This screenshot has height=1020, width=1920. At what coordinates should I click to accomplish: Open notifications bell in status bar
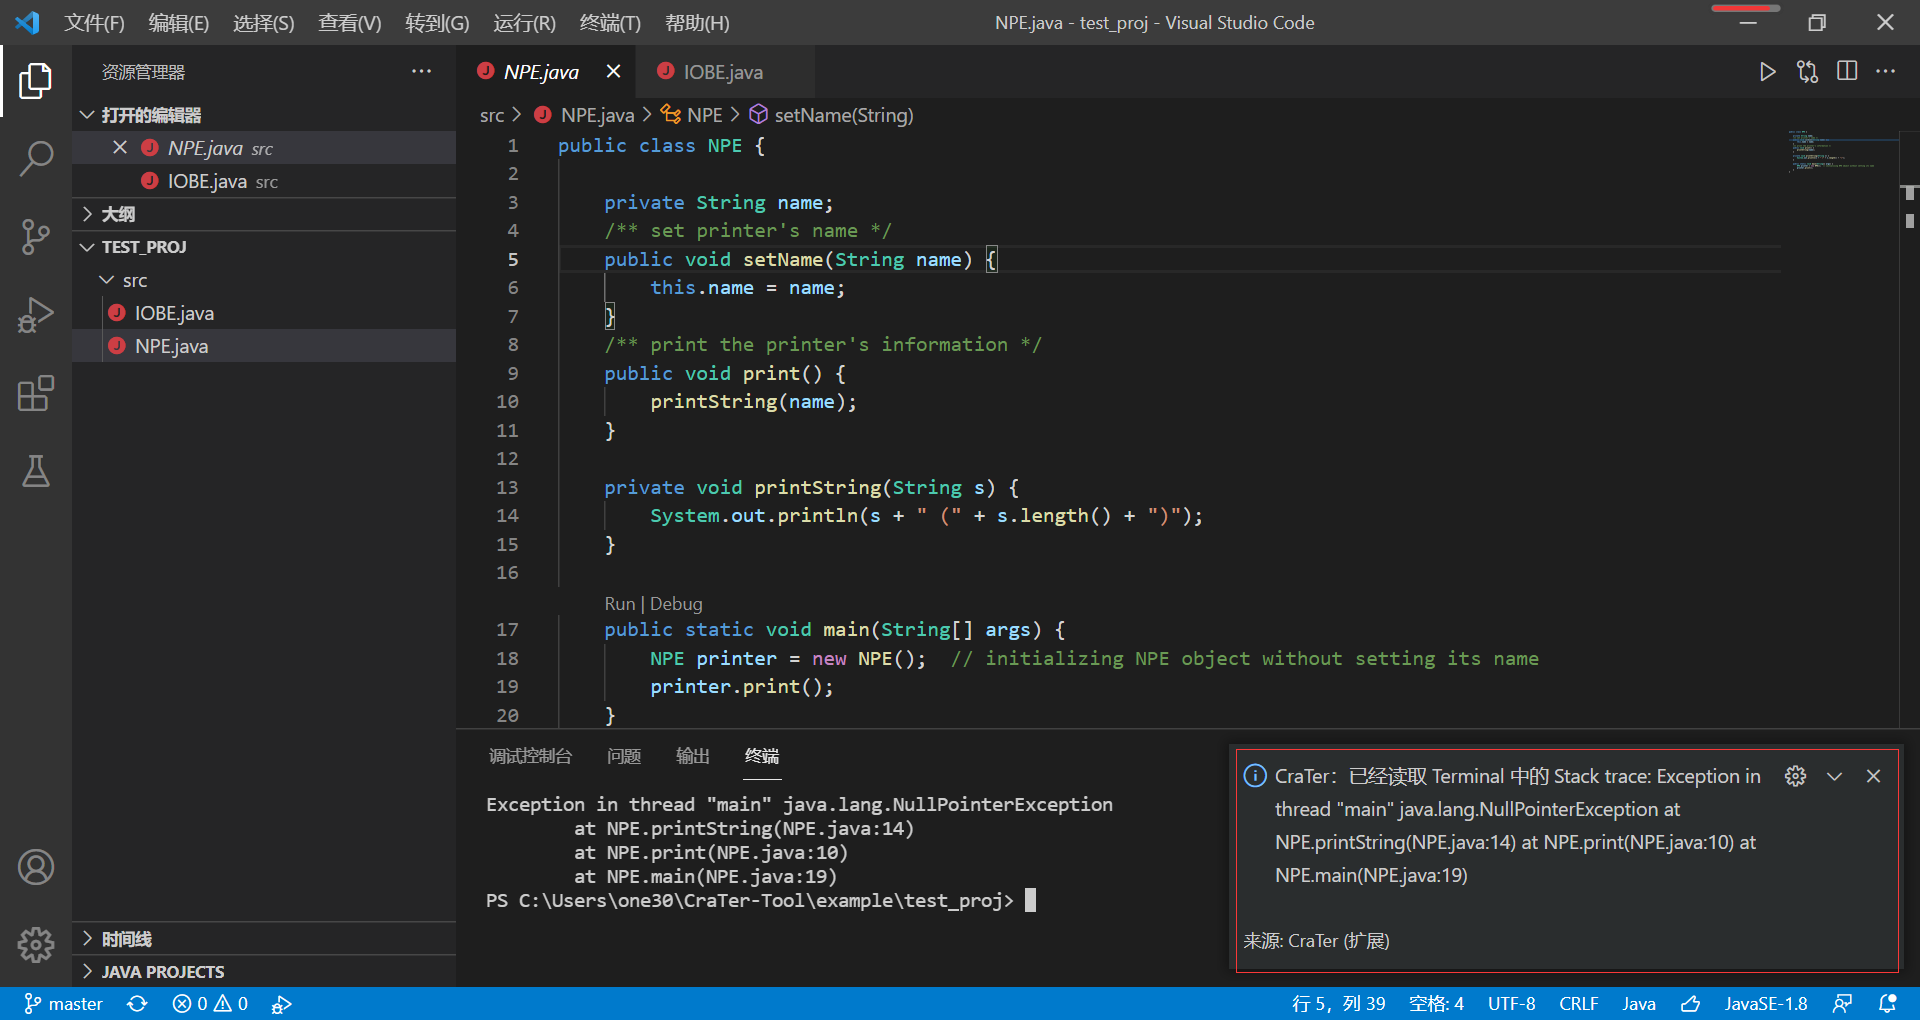[x=1887, y=1003]
